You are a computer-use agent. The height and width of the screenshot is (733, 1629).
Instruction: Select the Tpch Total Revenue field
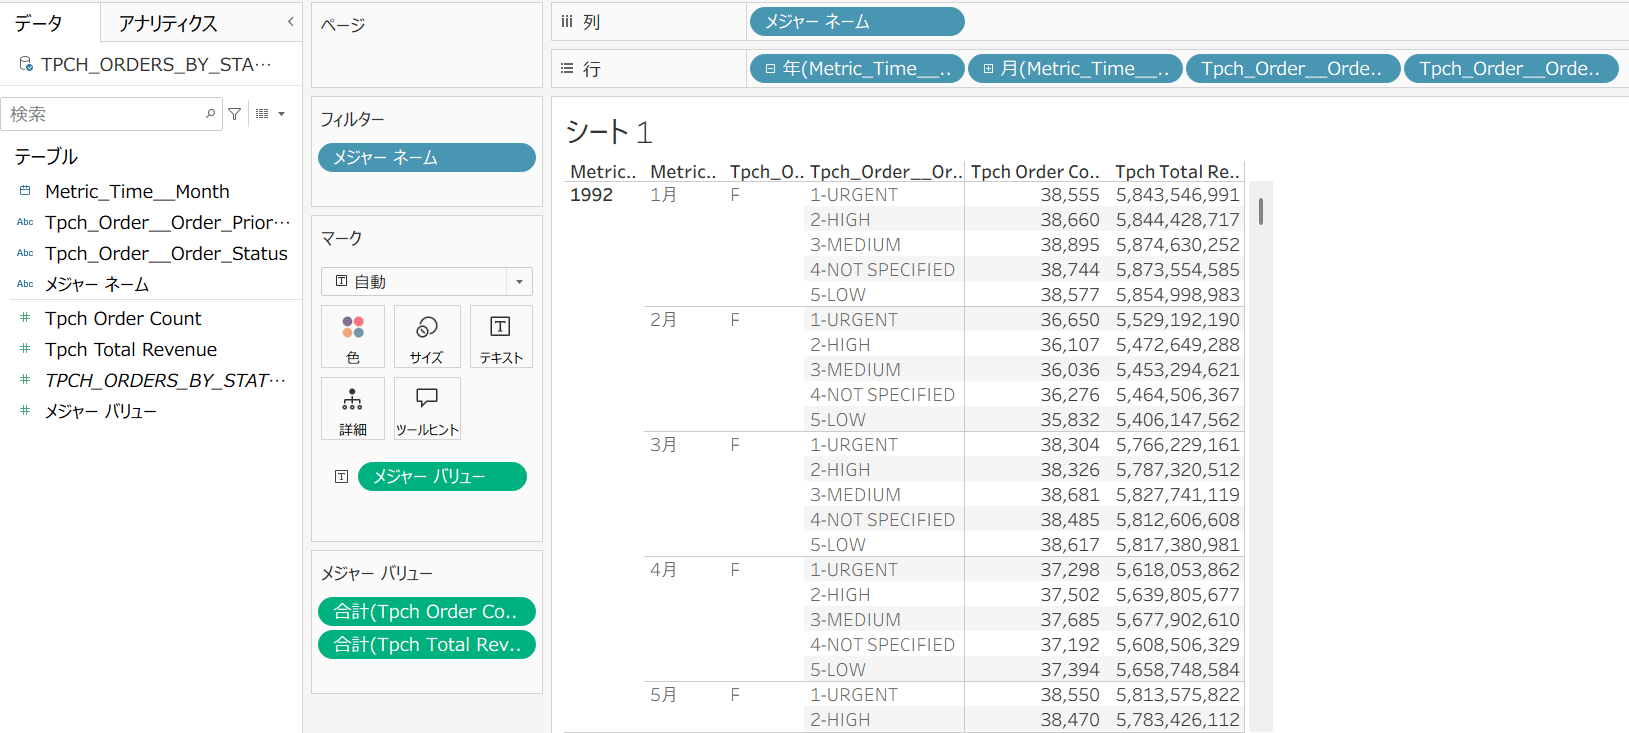coord(131,349)
